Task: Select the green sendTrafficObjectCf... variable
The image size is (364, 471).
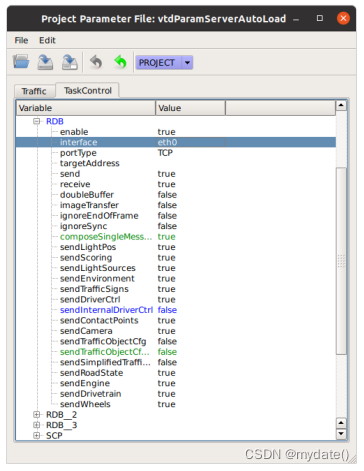Action: coord(105,352)
